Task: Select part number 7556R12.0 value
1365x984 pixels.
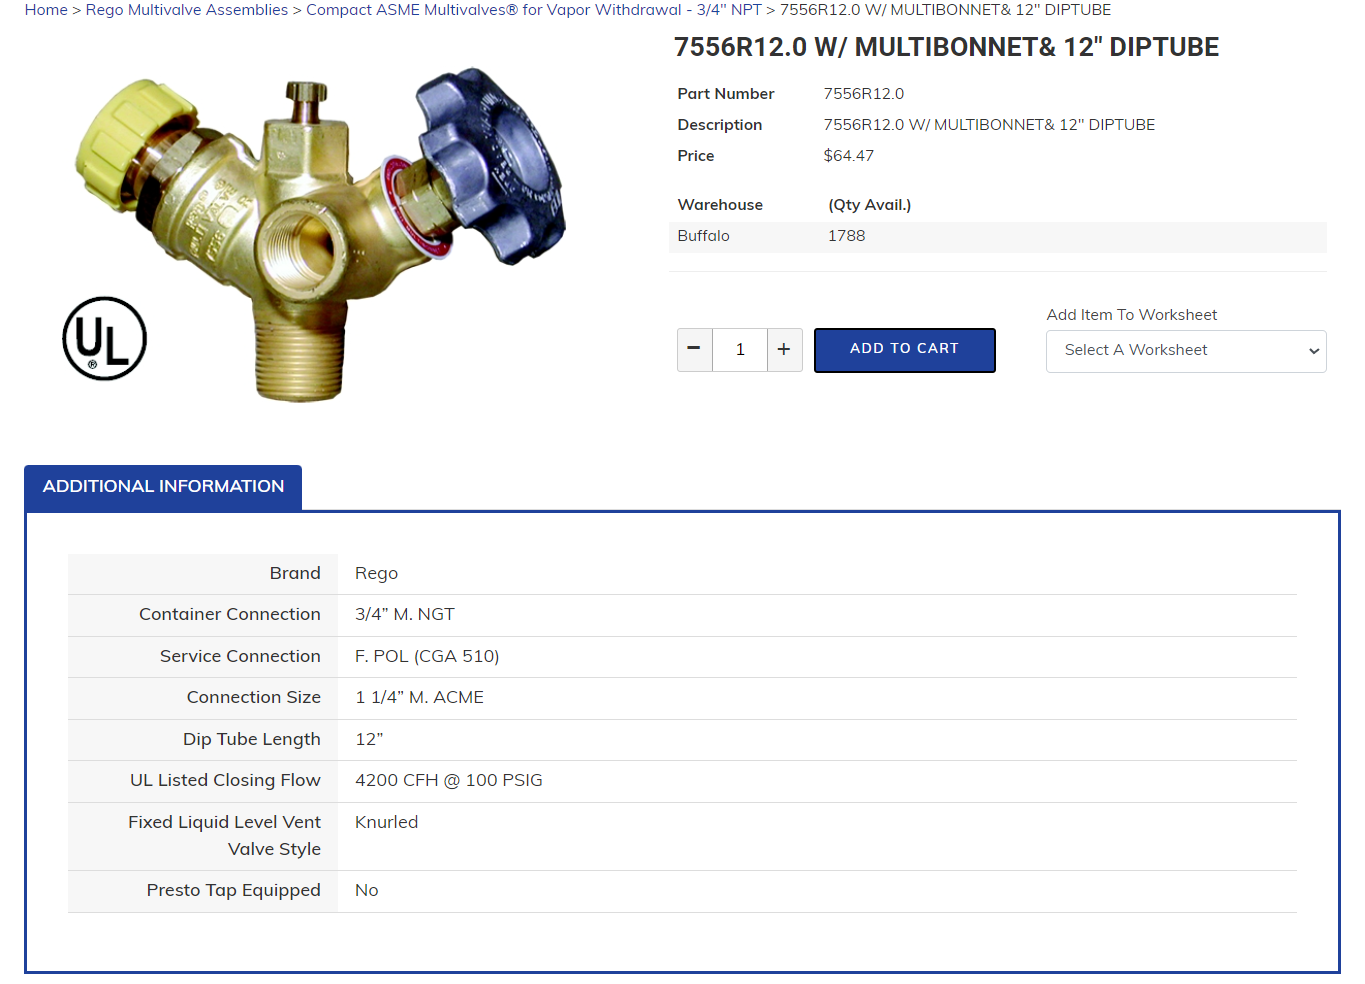Action: click(864, 94)
